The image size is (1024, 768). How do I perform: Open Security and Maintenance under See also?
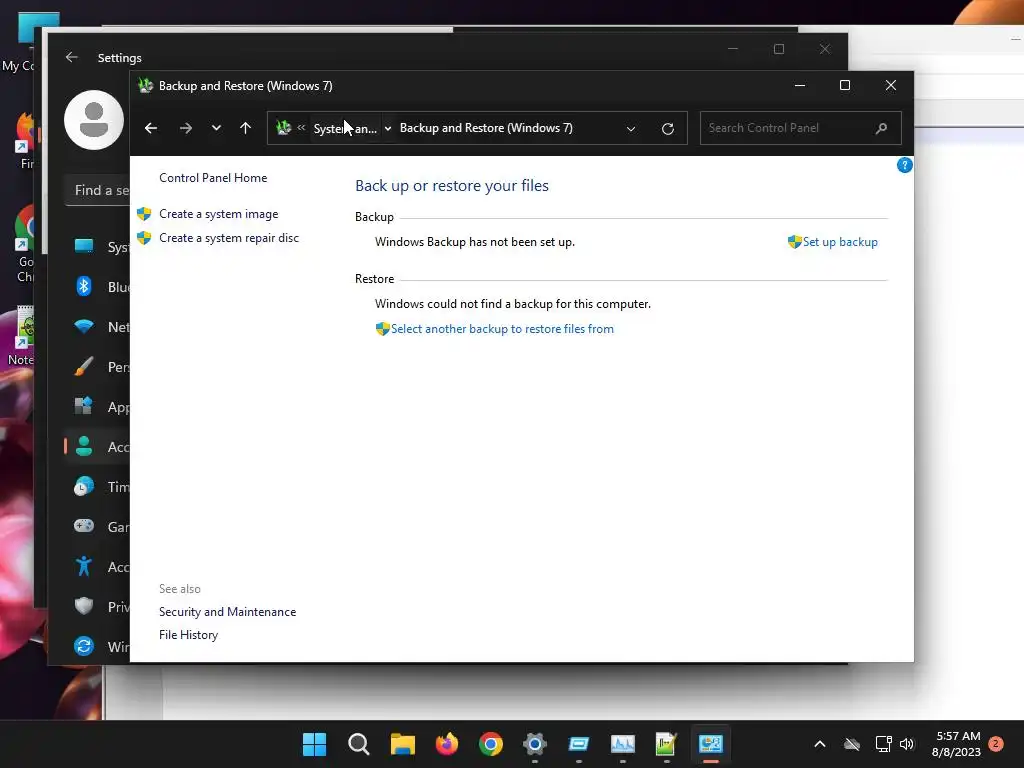227,612
